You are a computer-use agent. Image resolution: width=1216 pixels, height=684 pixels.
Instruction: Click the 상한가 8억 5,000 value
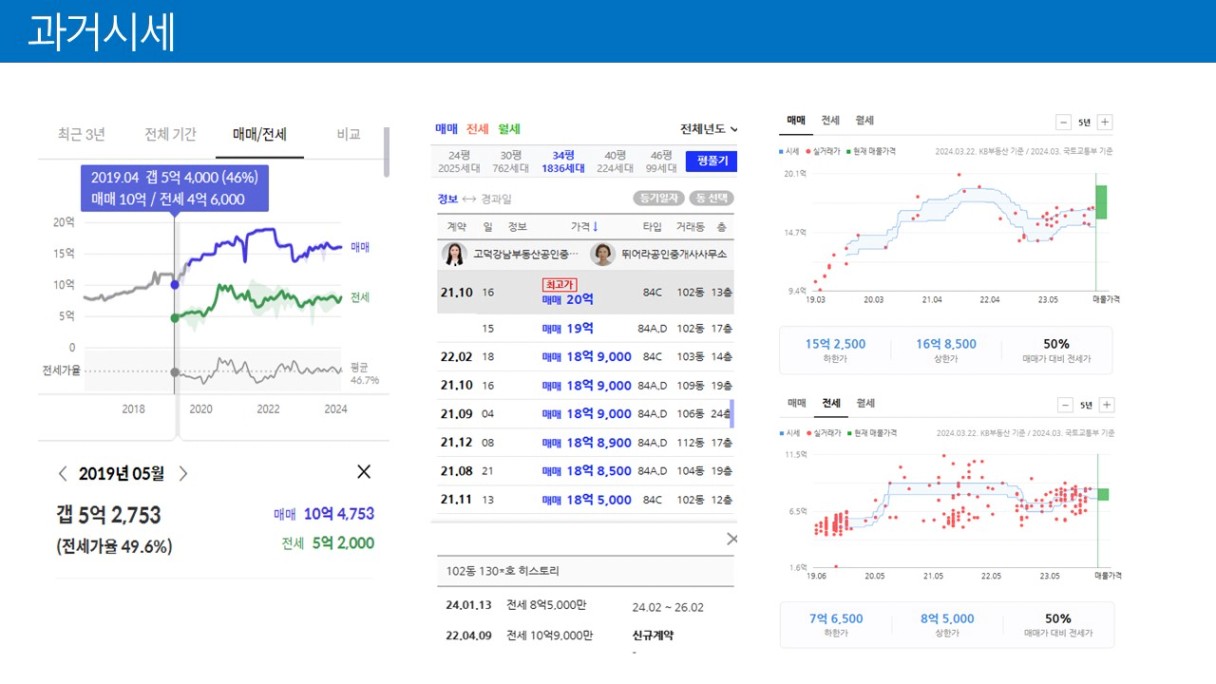(x=948, y=619)
